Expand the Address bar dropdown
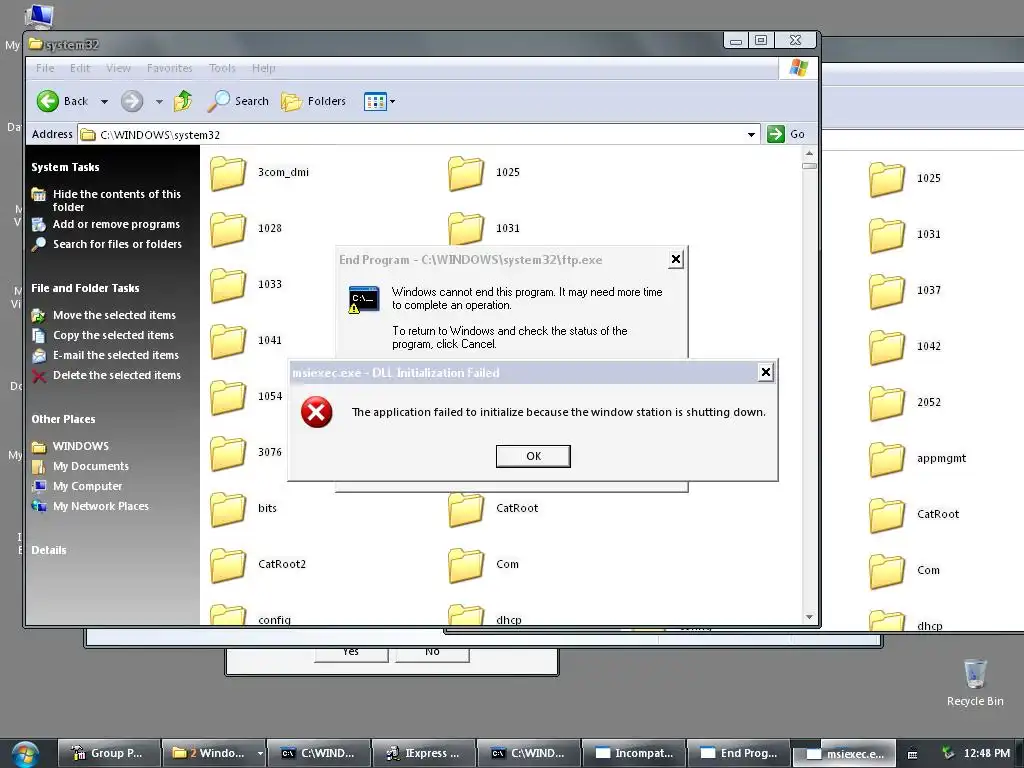Viewport: 1024px width, 768px height. (751, 135)
